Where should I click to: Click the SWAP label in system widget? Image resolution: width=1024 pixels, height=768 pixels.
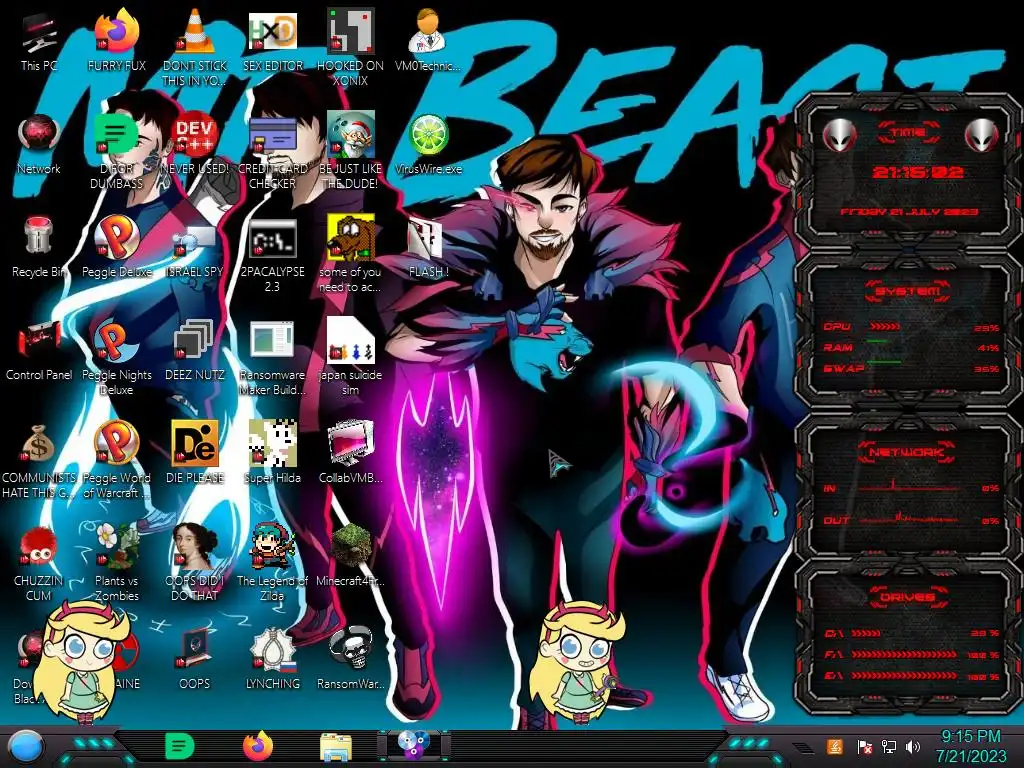tap(843, 368)
